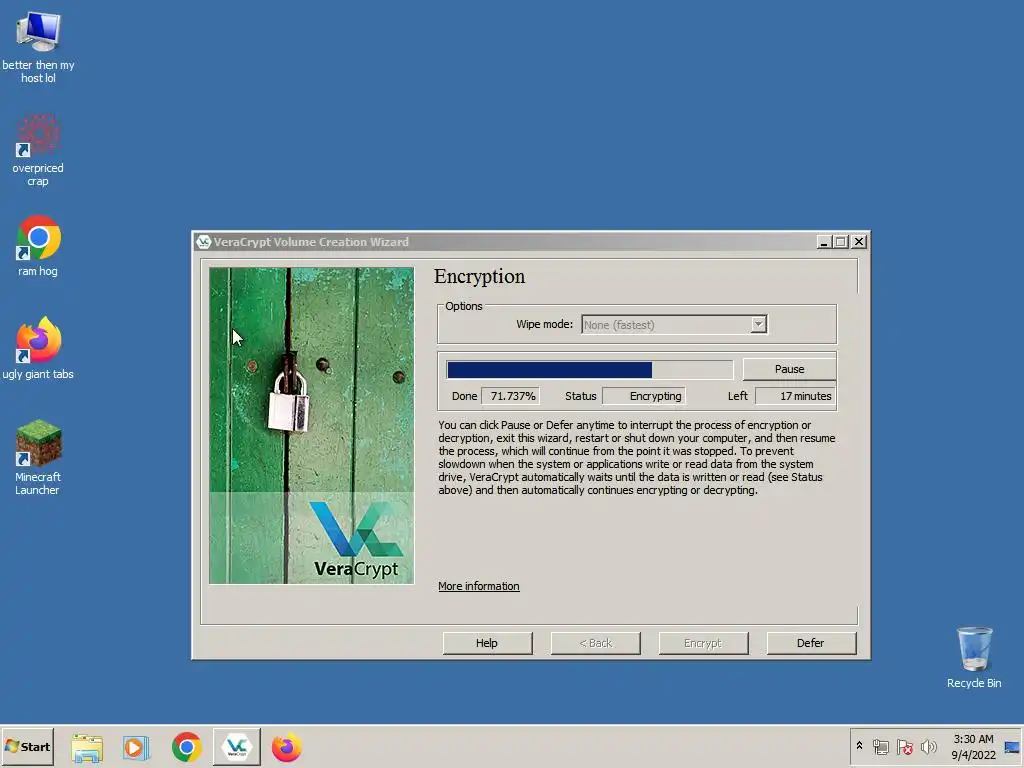The height and width of the screenshot is (768, 1024).
Task: Select the VeraCrypt taskbar button
Action: point(236,747)
